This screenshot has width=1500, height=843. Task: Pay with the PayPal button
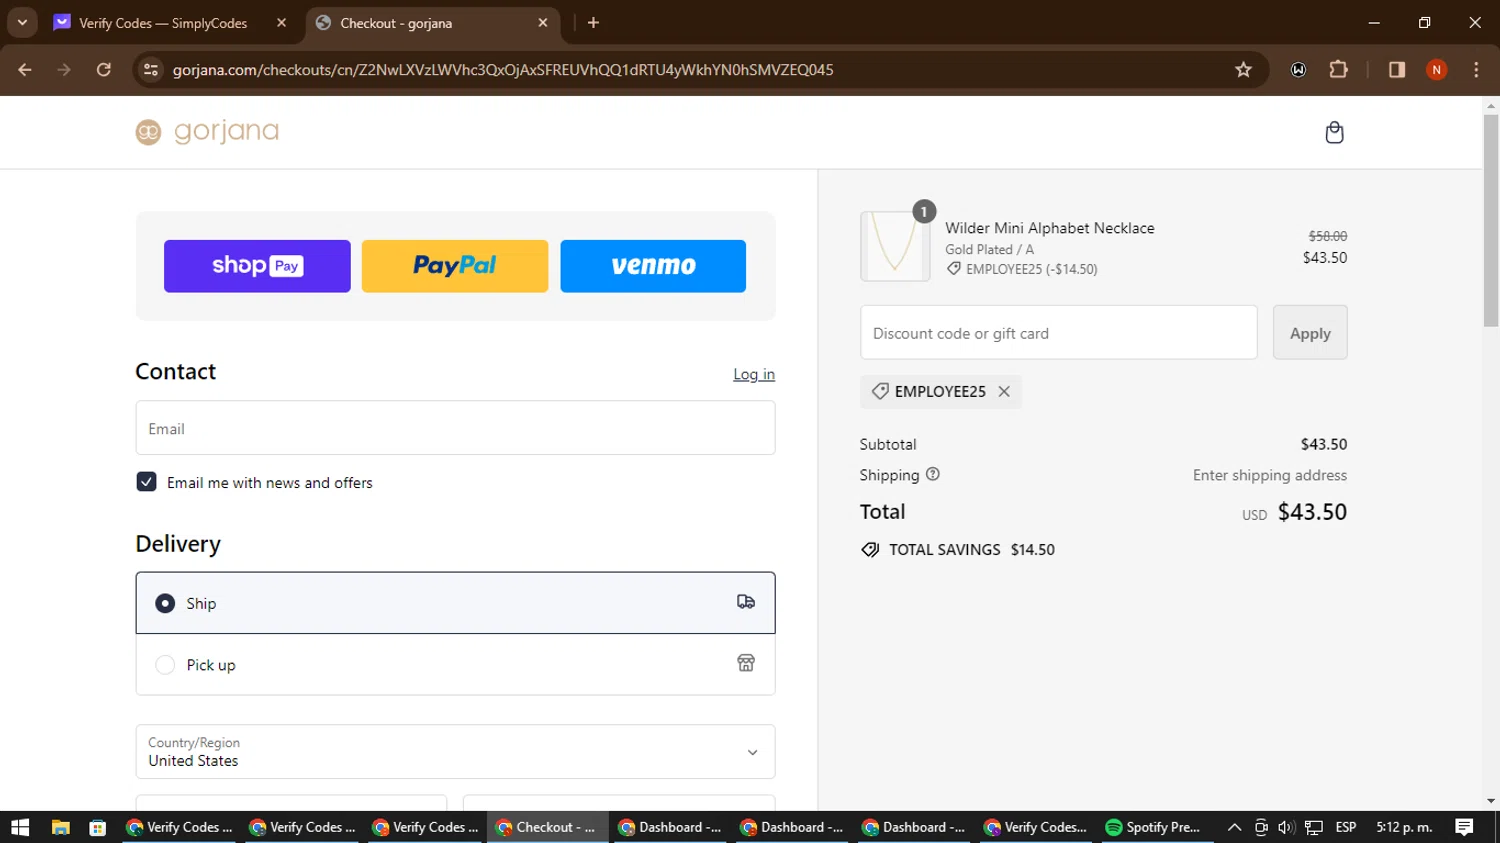455,266
